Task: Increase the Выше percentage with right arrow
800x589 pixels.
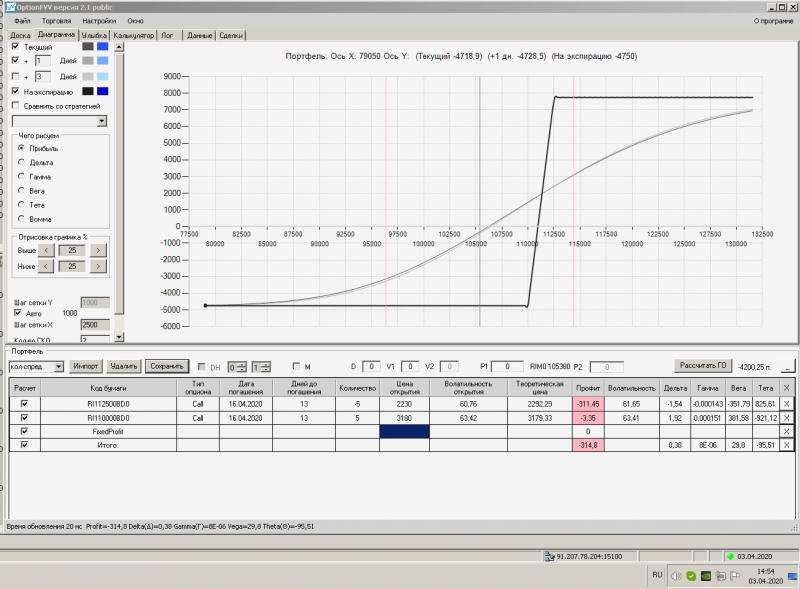Action: pyautogui.click(x=98, y=250)
